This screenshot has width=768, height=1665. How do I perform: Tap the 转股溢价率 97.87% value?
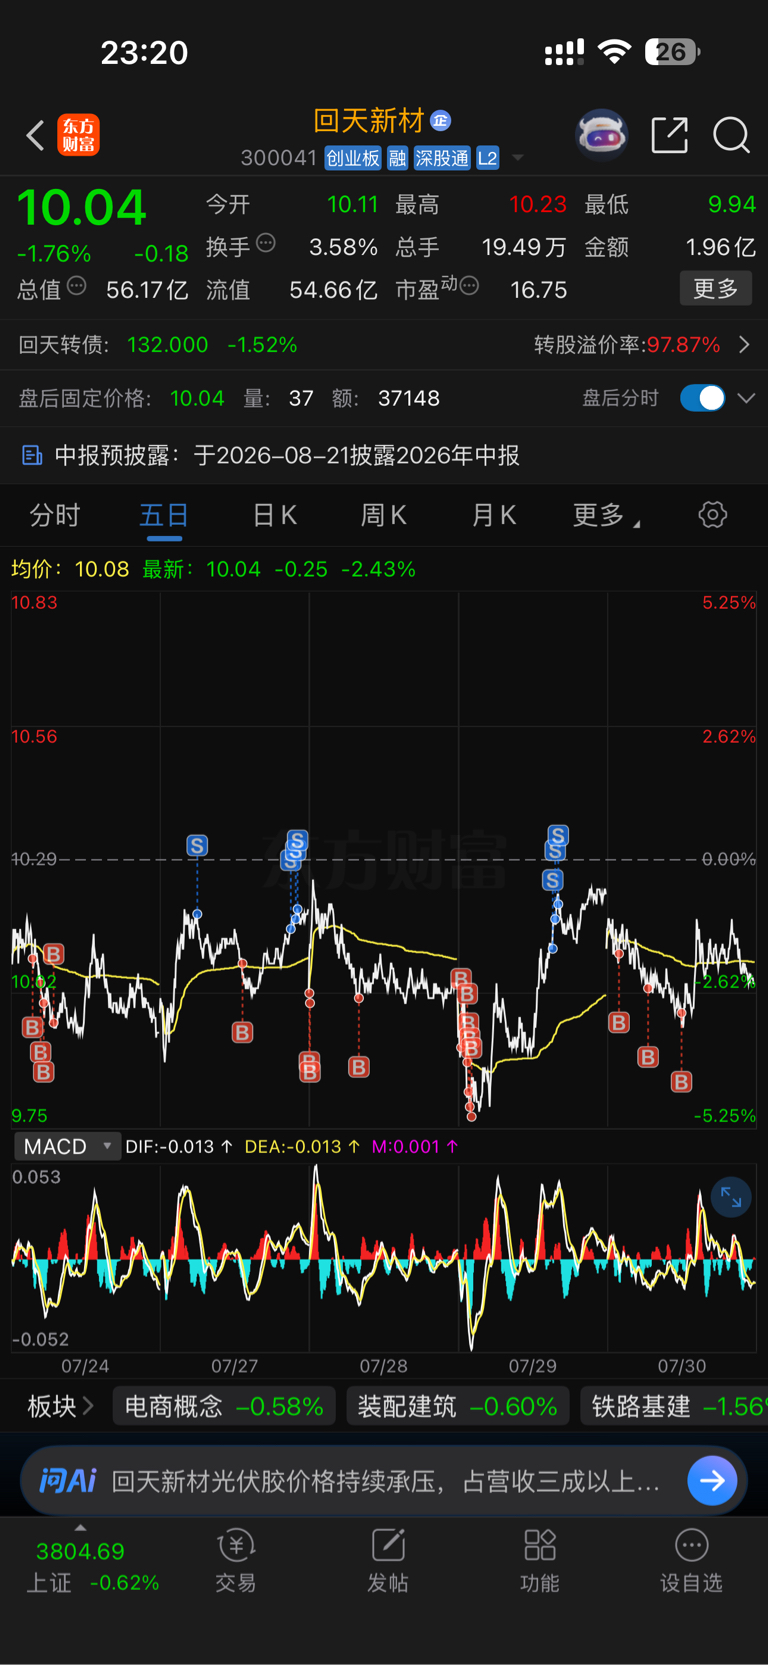tap(683, 345)
